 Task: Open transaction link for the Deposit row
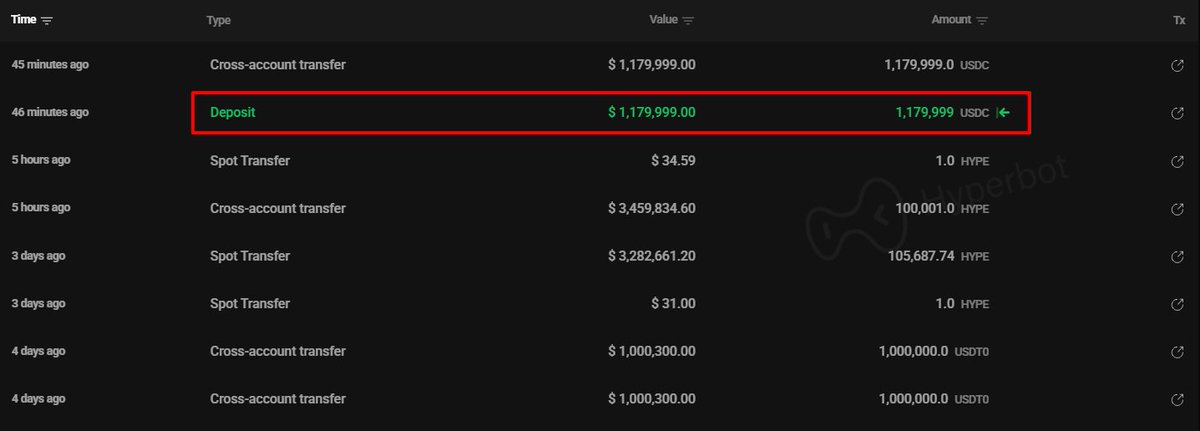(x=1177, y=113)
